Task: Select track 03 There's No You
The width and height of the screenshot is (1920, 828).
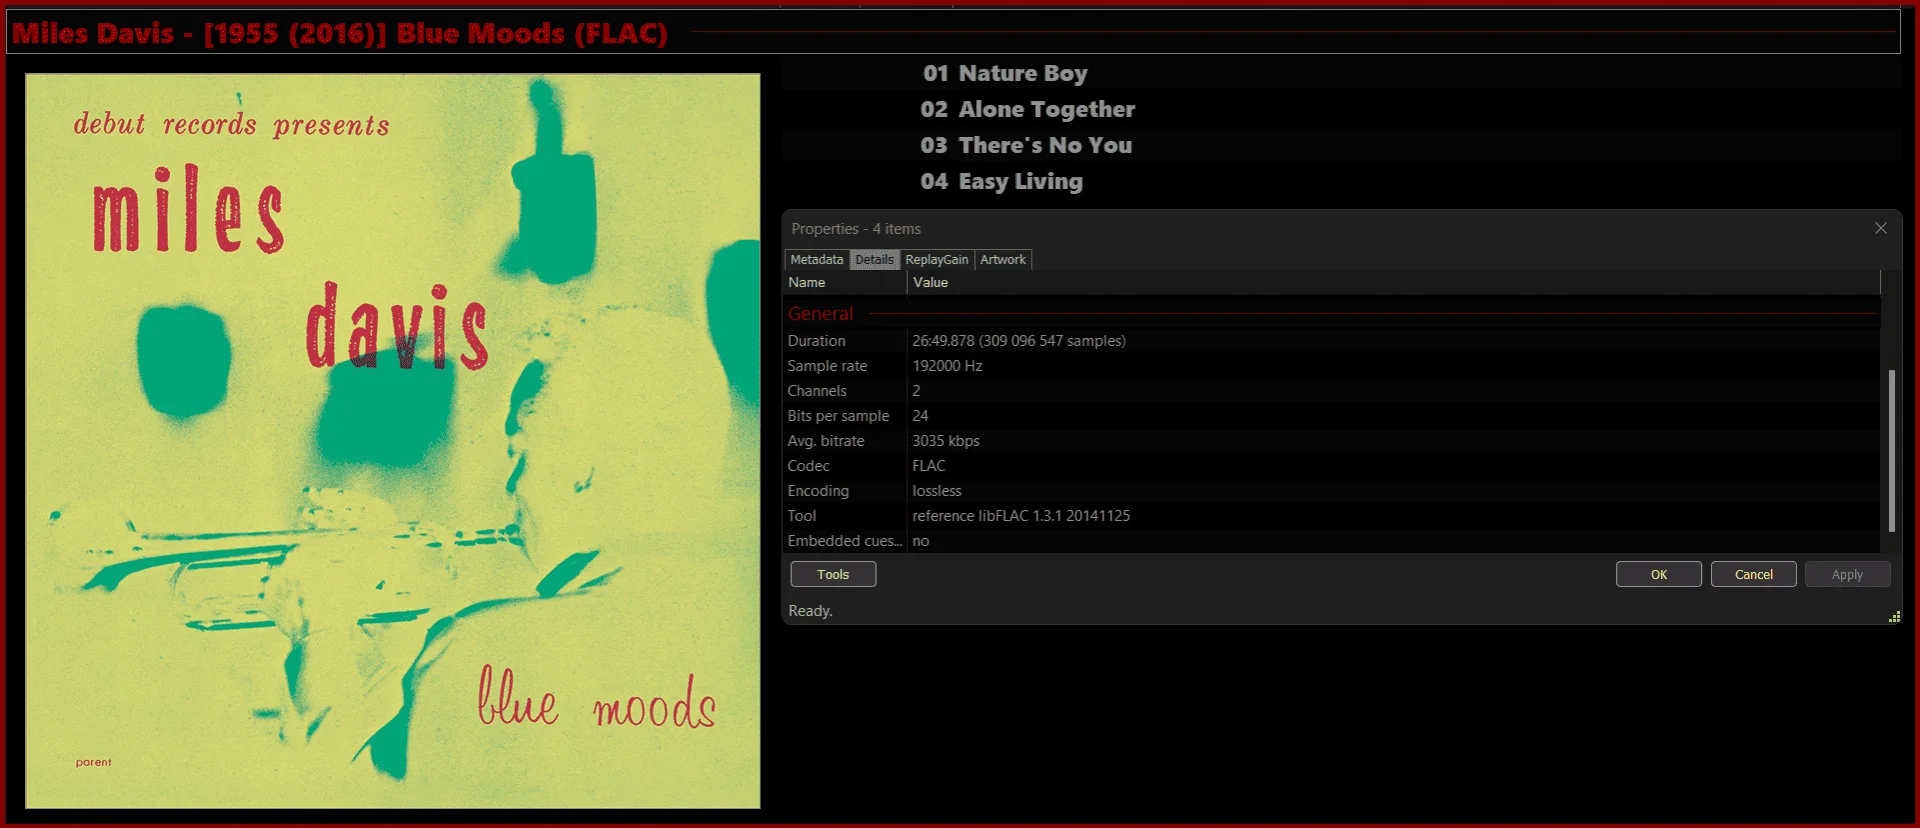Action: pyautogui.click(x=1340, y=145)
